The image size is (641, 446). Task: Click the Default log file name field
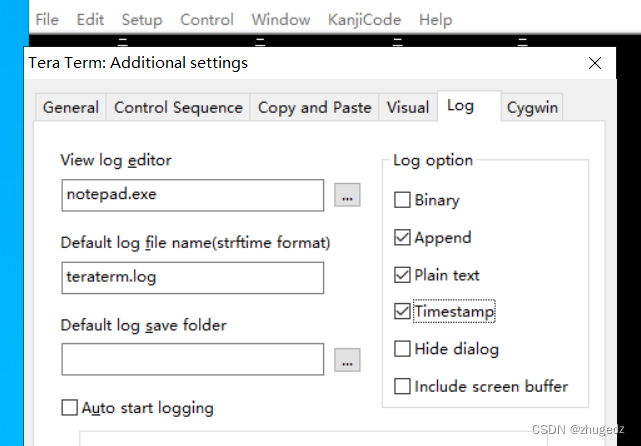(193, 278)
